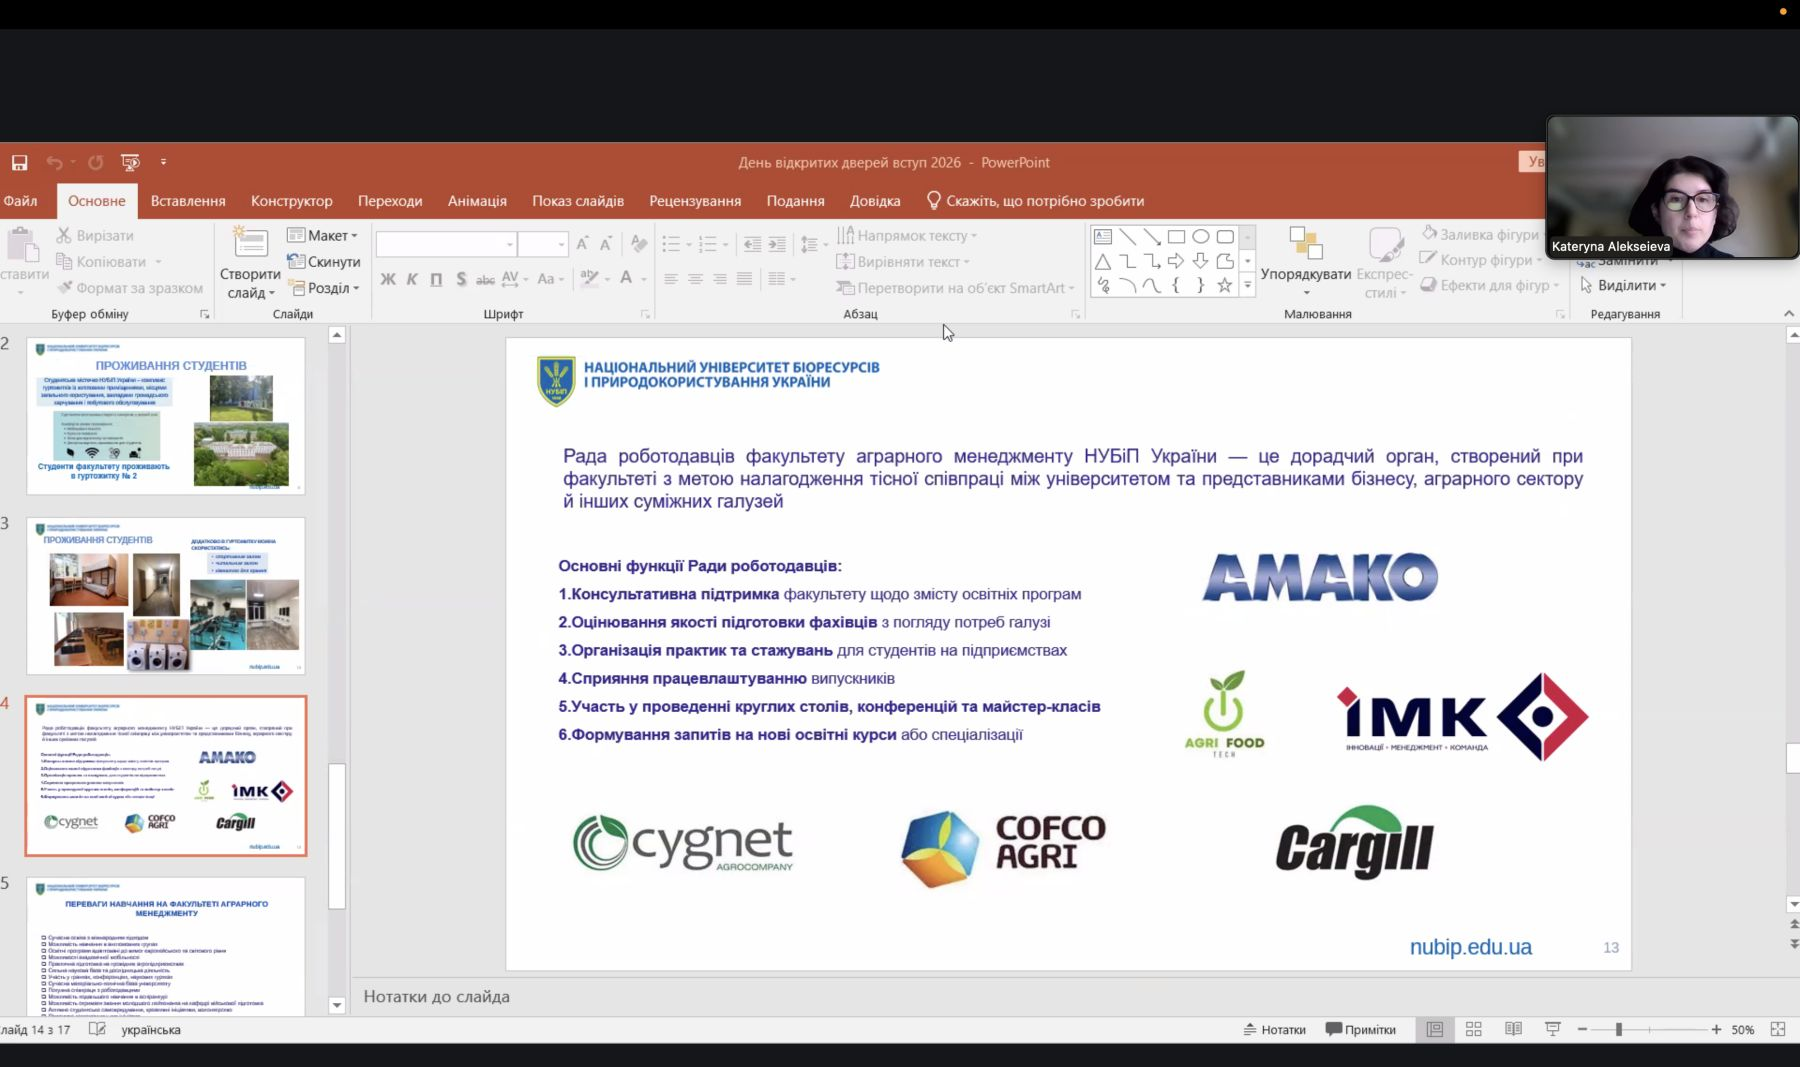Justify the text
The image size is (1800, 1067).
coord(744,279)
